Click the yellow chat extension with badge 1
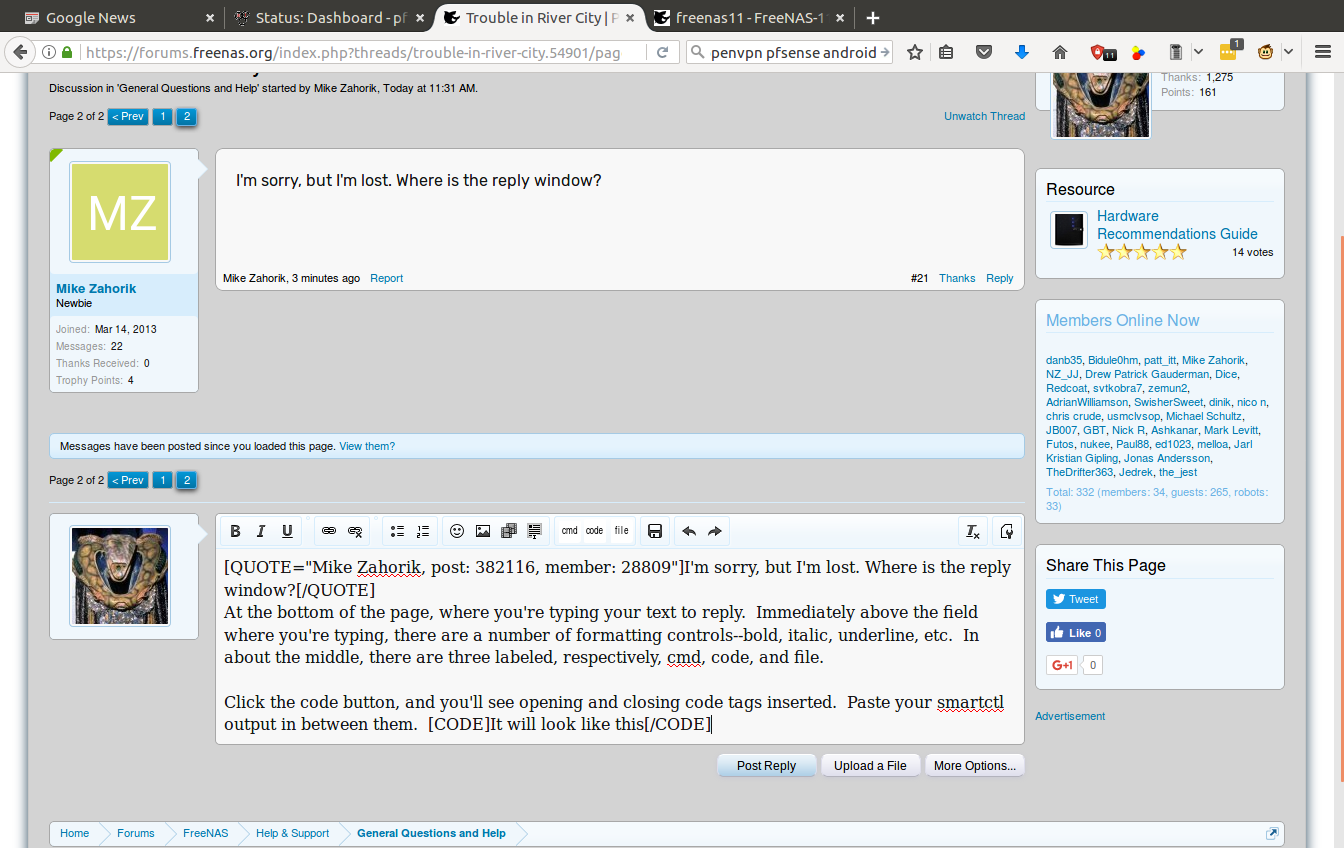The height and width of the screenshot is (848, 1344). coord(1230,51)
